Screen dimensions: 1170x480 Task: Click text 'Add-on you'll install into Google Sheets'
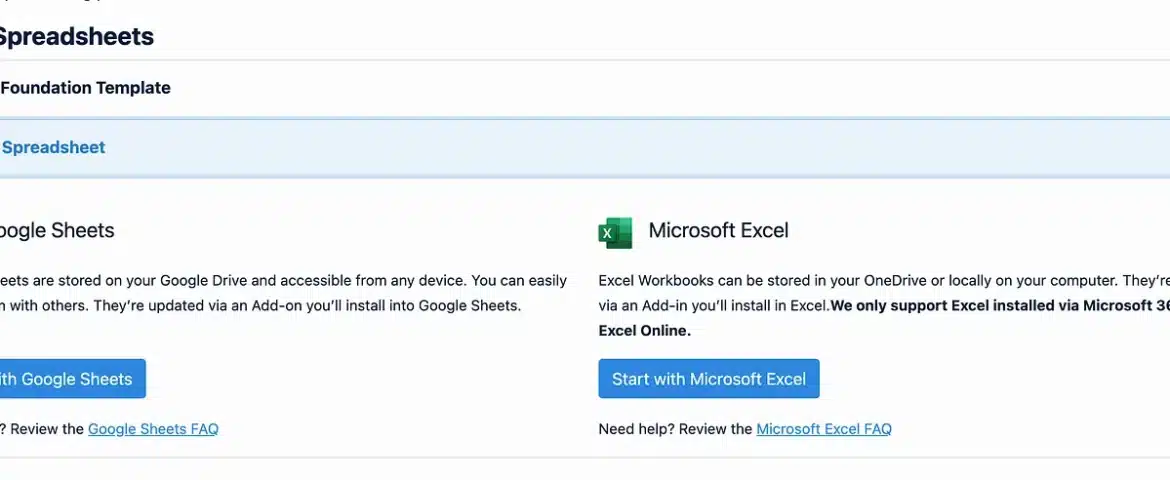tap(387, 305)
